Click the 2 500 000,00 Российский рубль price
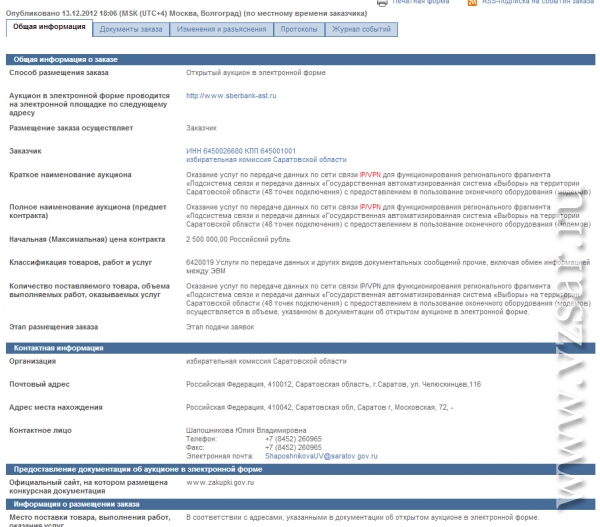600x527 pixels. 238,240
